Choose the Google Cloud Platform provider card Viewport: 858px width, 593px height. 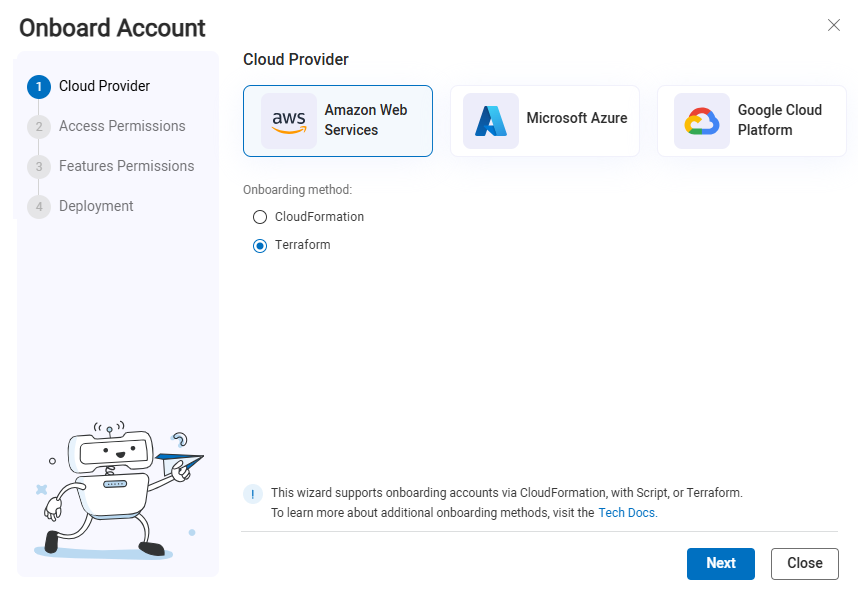click(x=752, y=121)
